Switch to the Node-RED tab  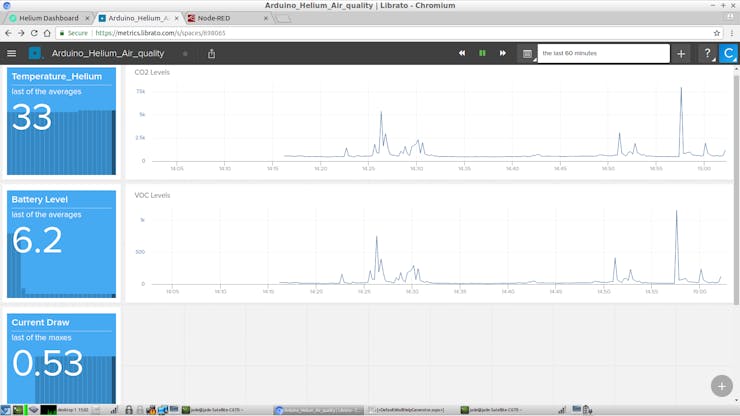(227, 18)
